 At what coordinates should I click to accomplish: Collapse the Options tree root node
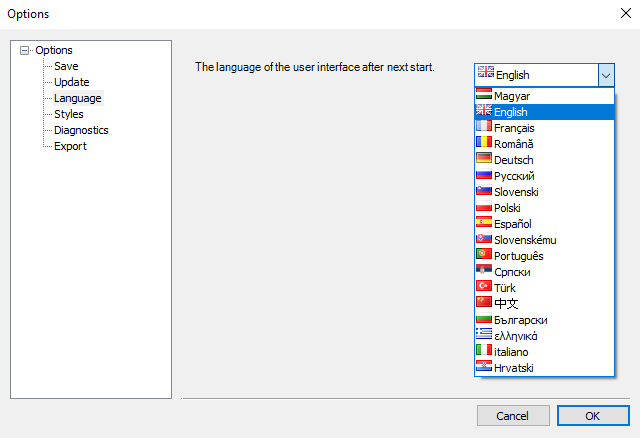pyautogui.click(x=24, y=50)
